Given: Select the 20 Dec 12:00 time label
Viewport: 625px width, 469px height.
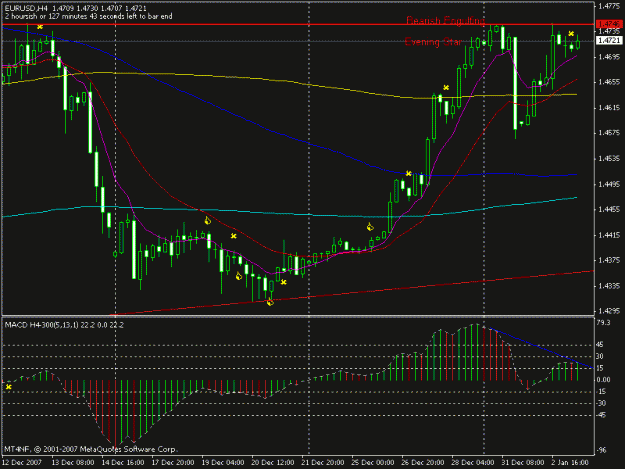Looking at the screenshot, I should (273, 462).
